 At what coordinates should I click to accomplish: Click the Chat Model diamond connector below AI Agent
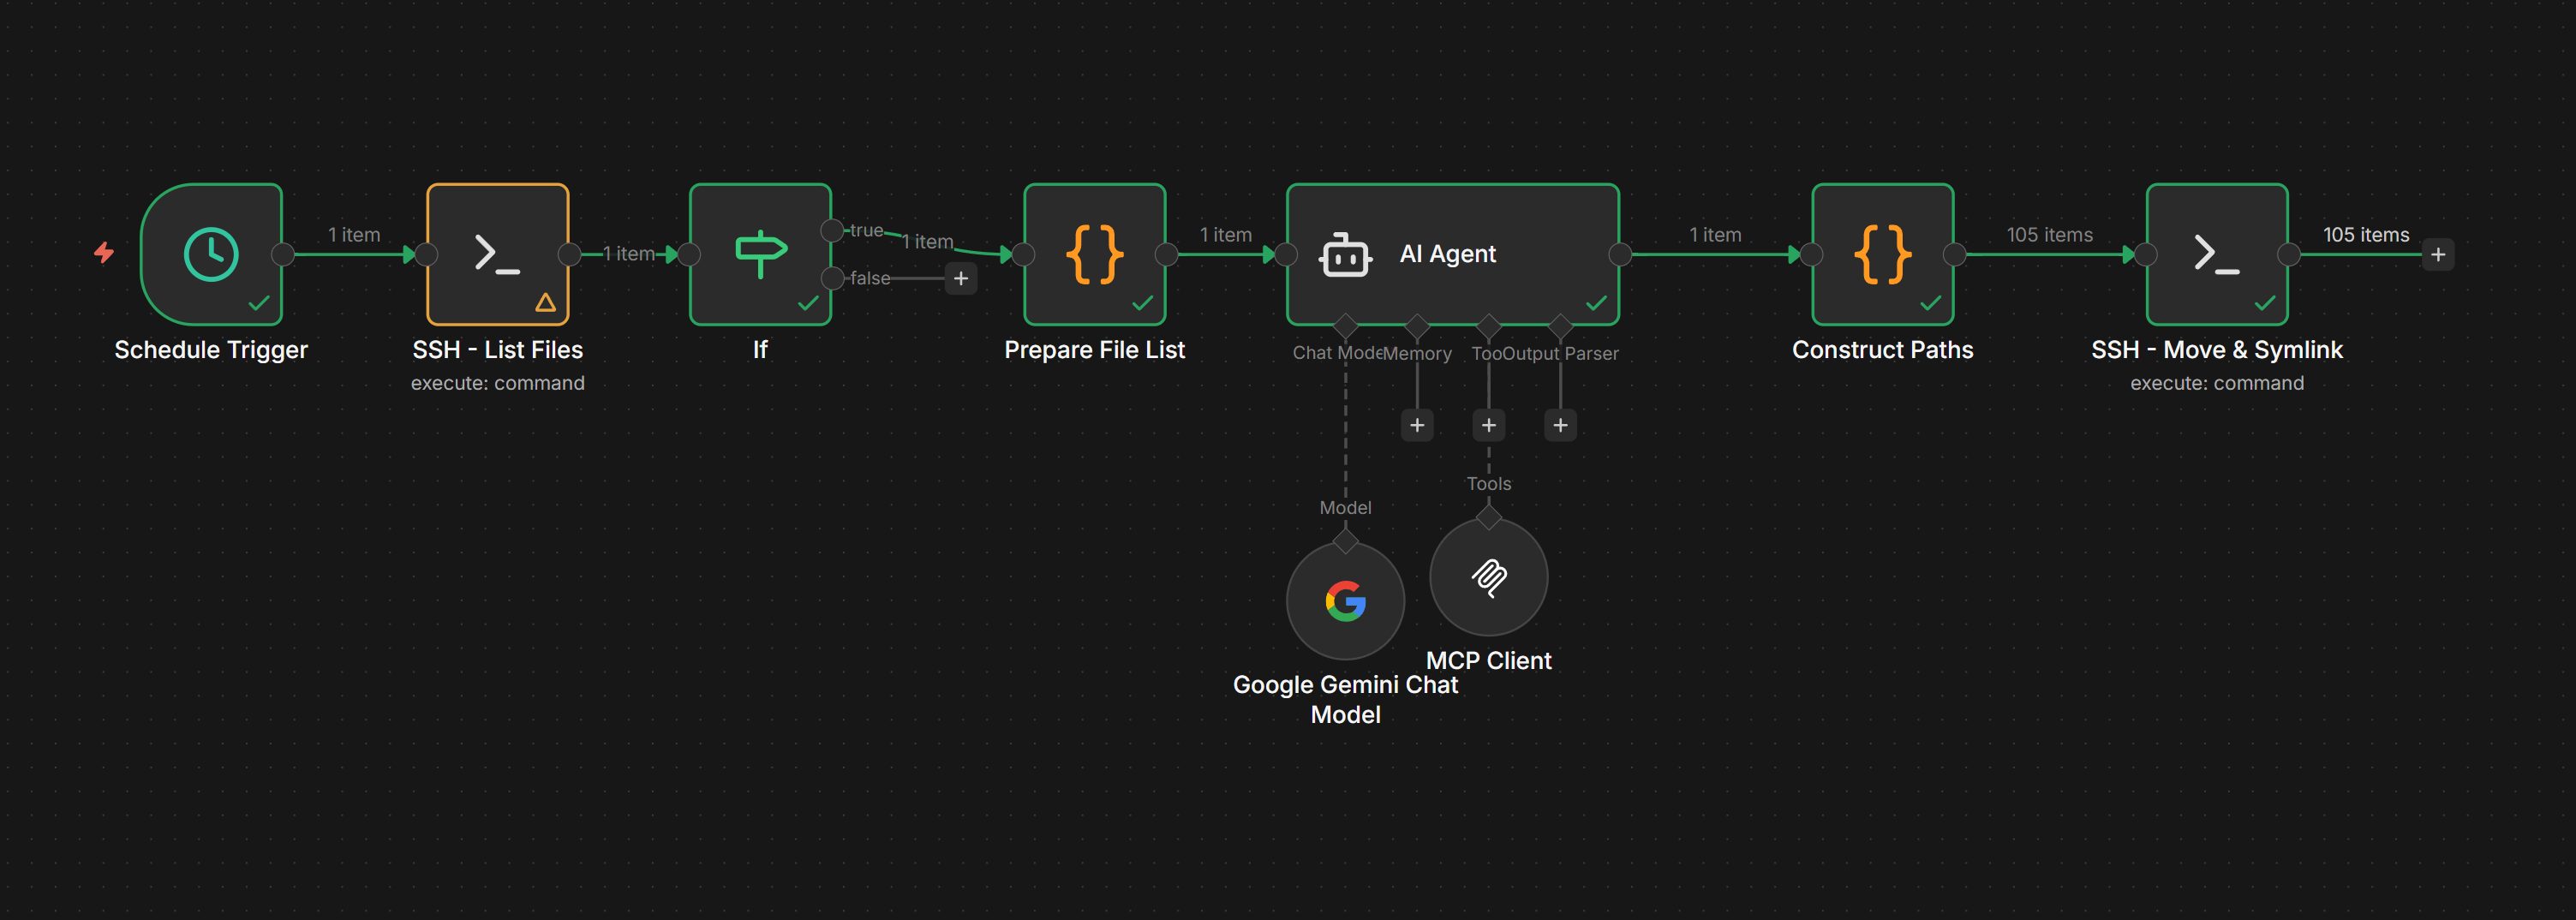(1345, 324)
